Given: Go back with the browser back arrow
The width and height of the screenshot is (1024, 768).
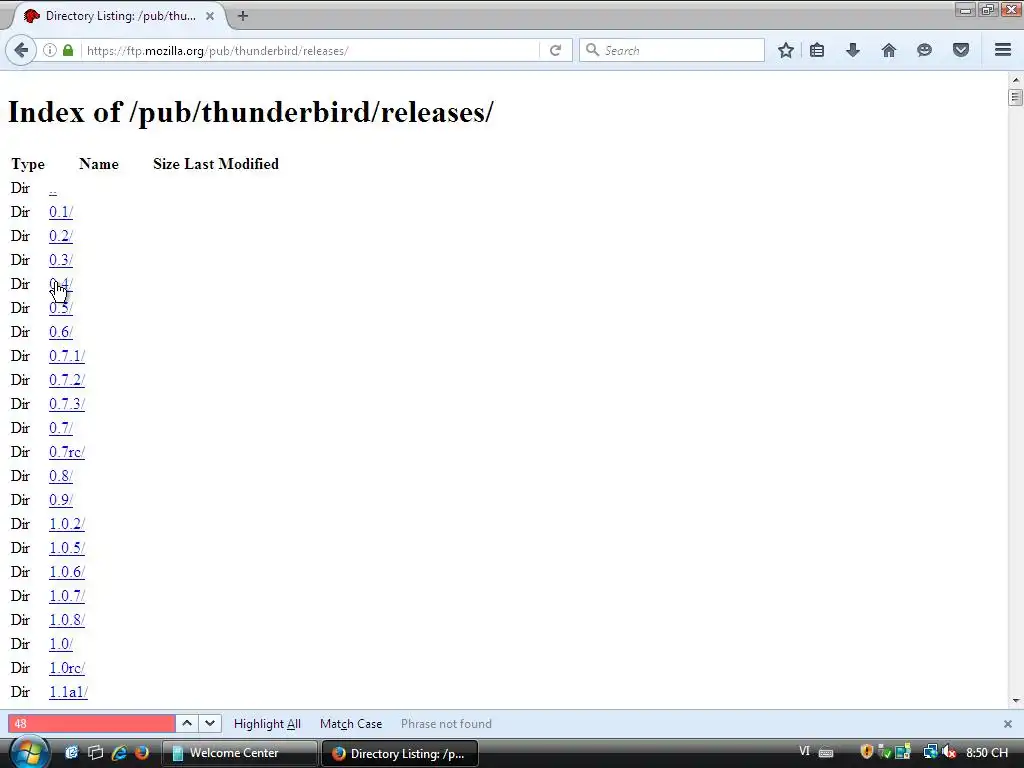Looking at the screenshot, I should pos(21,50).
